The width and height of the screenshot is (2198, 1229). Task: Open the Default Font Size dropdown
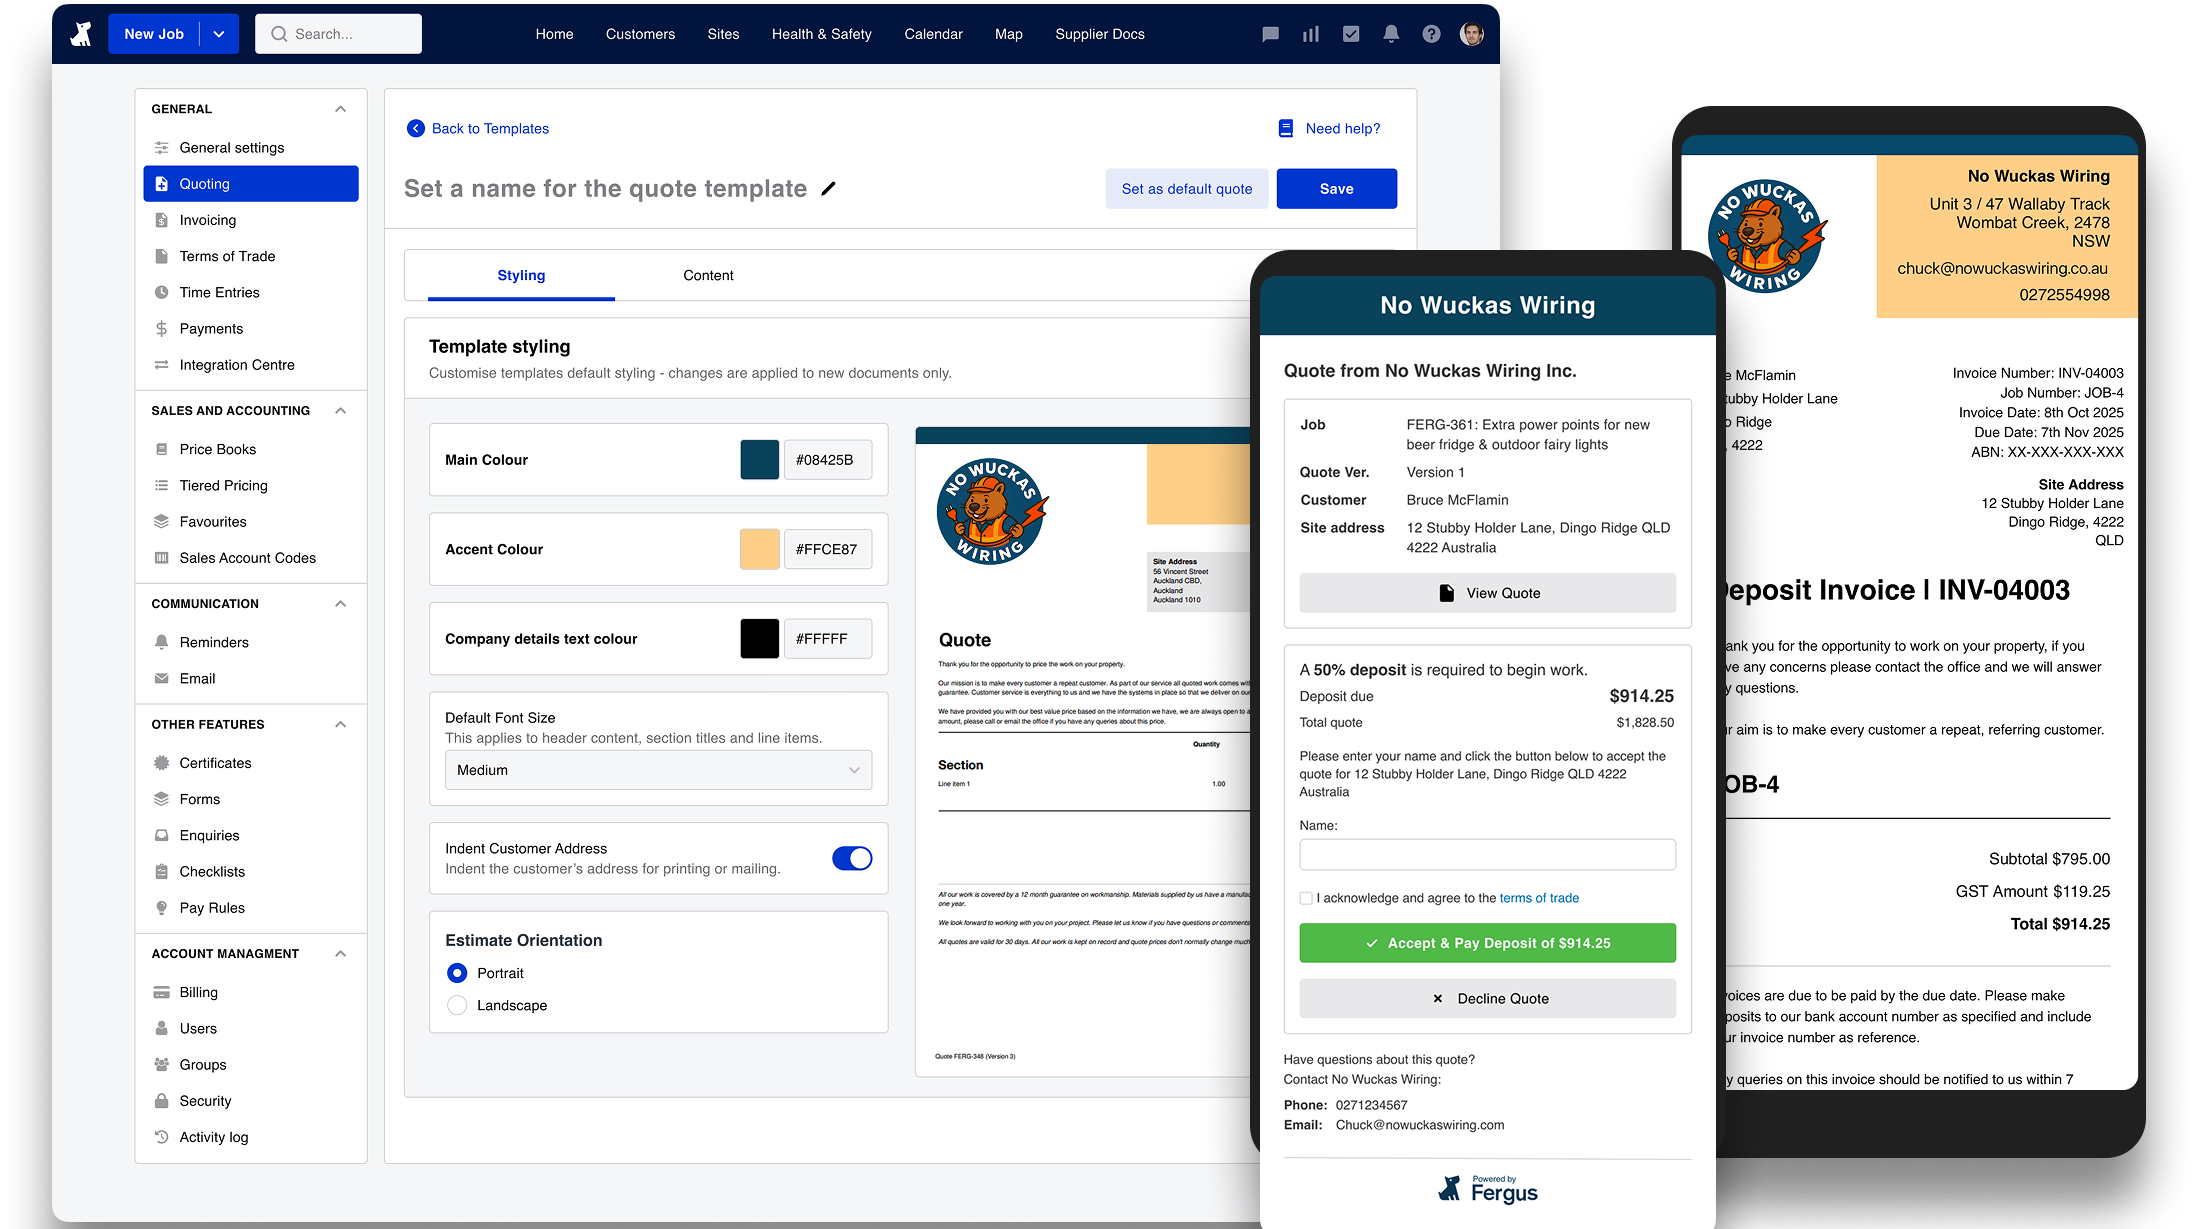point(658,770)
